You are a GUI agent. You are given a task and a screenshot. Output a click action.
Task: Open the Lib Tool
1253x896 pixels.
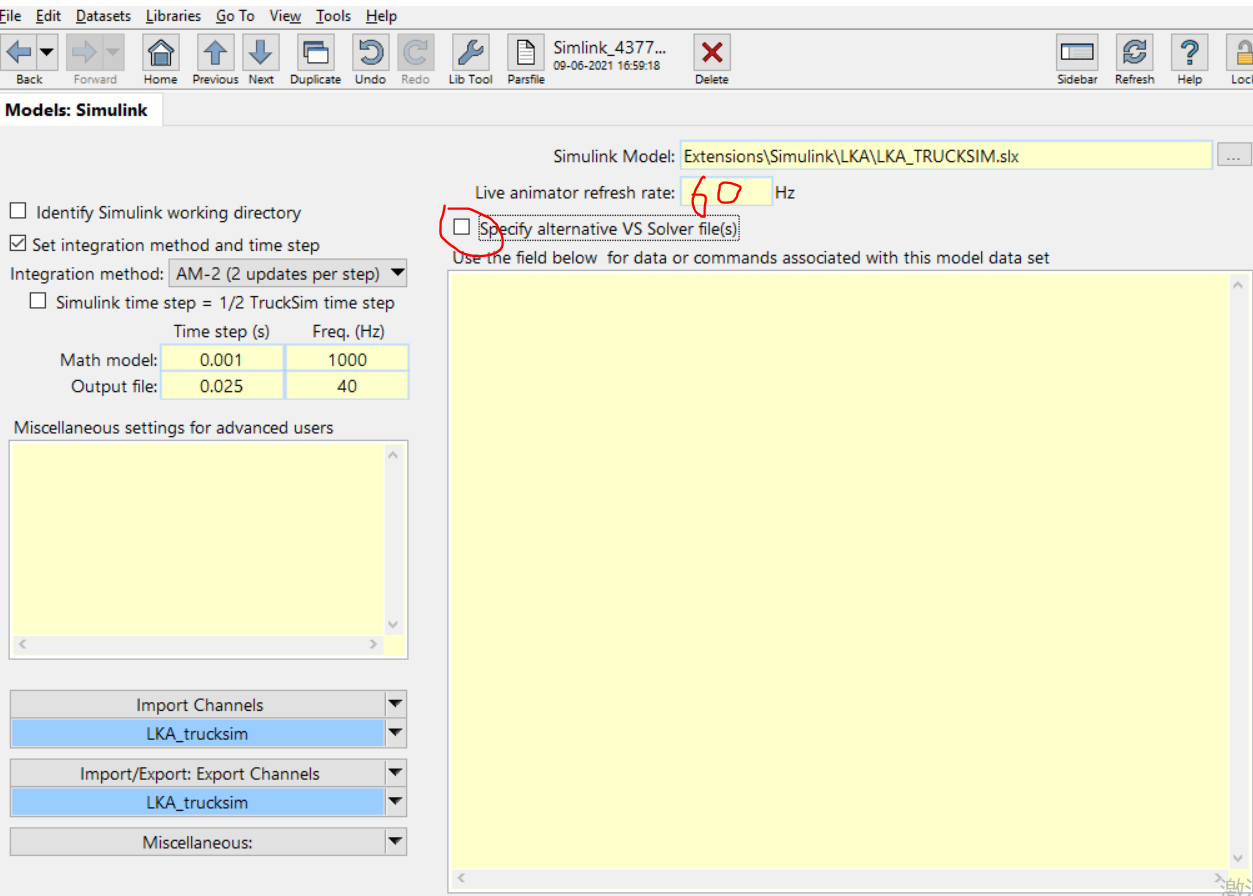(x=470, y=52)
